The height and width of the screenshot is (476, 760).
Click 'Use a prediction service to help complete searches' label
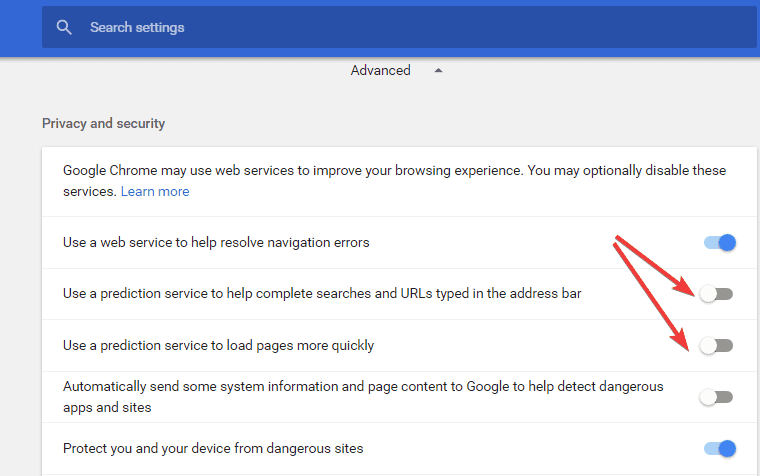coord(322,294)
